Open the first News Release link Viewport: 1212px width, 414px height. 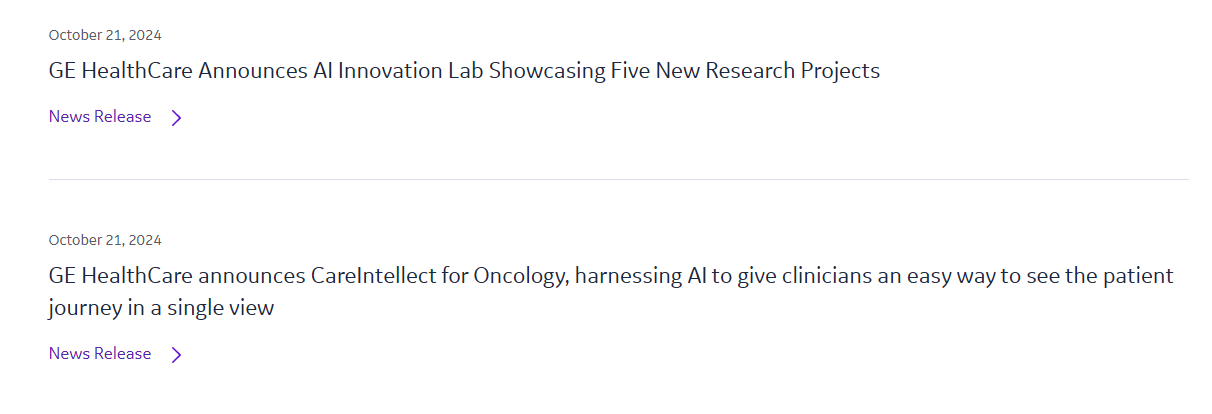tap(100, 117)
